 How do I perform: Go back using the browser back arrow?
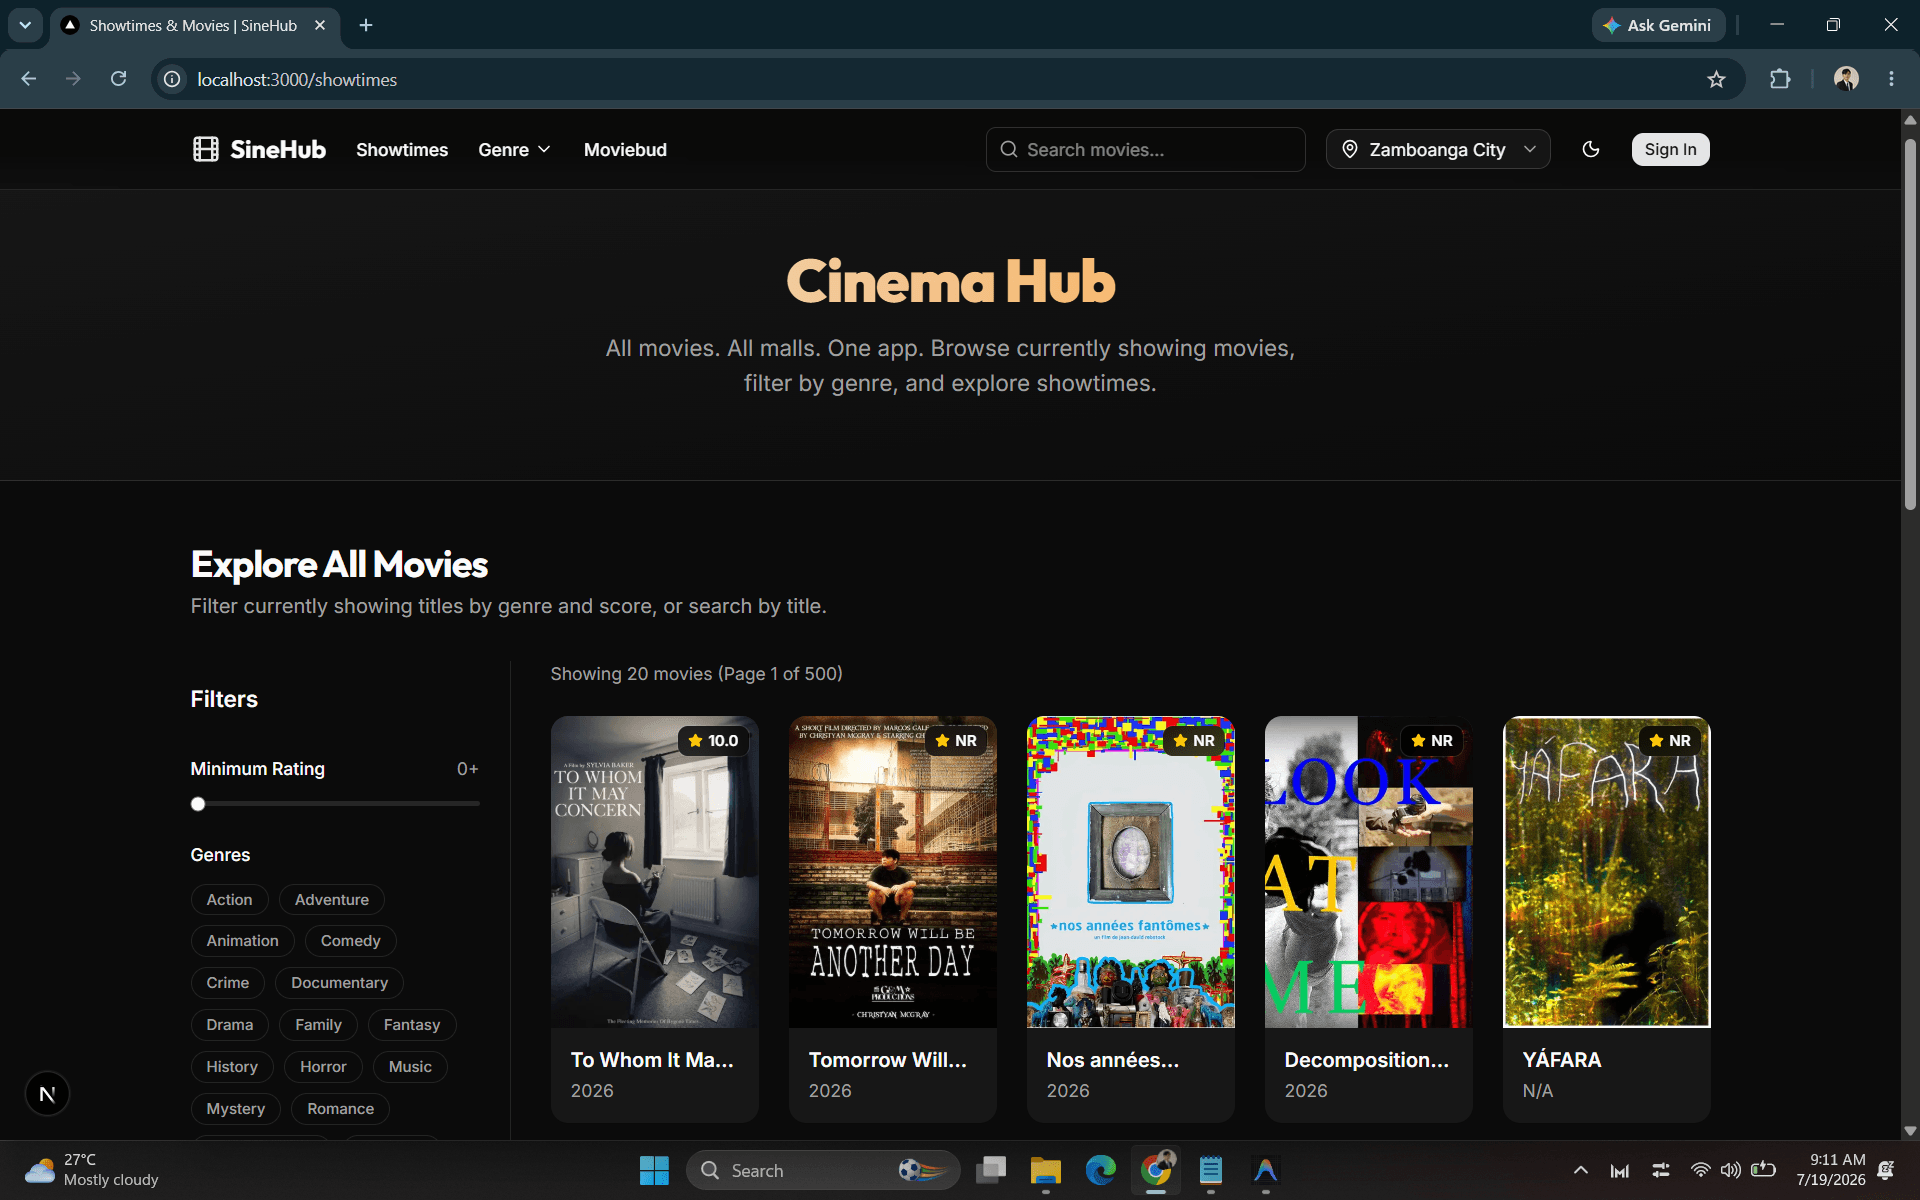[29, 79]
